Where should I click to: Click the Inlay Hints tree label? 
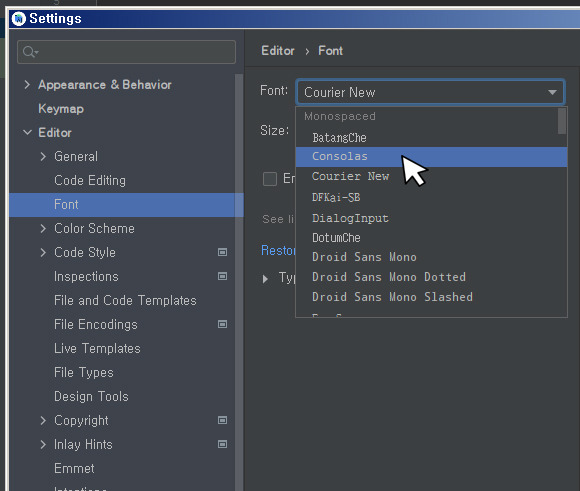[x=83, y=444]
